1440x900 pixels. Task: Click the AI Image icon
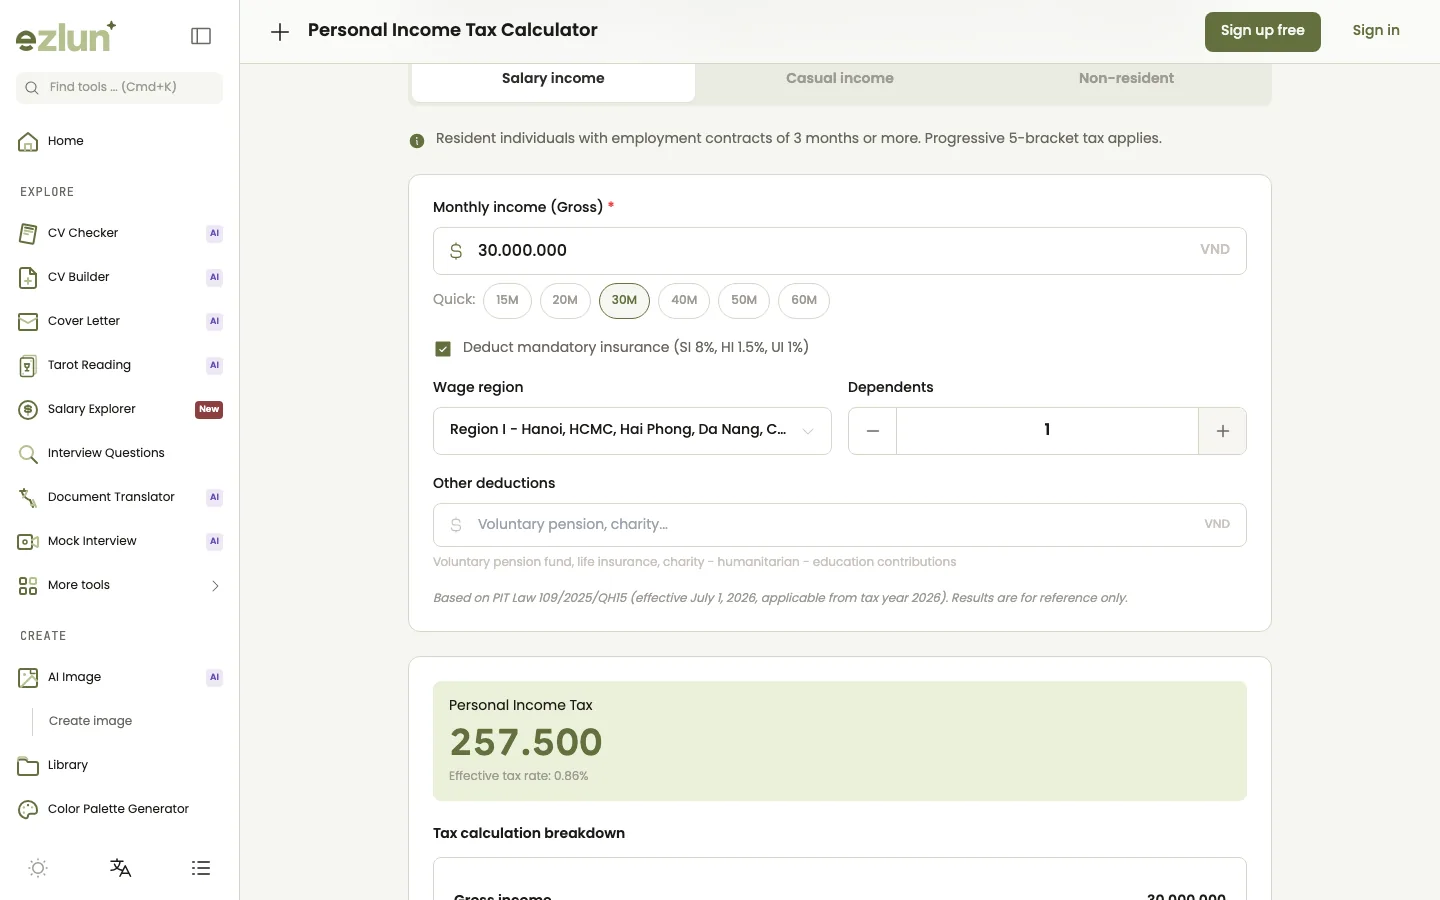[x=28, y=677]
